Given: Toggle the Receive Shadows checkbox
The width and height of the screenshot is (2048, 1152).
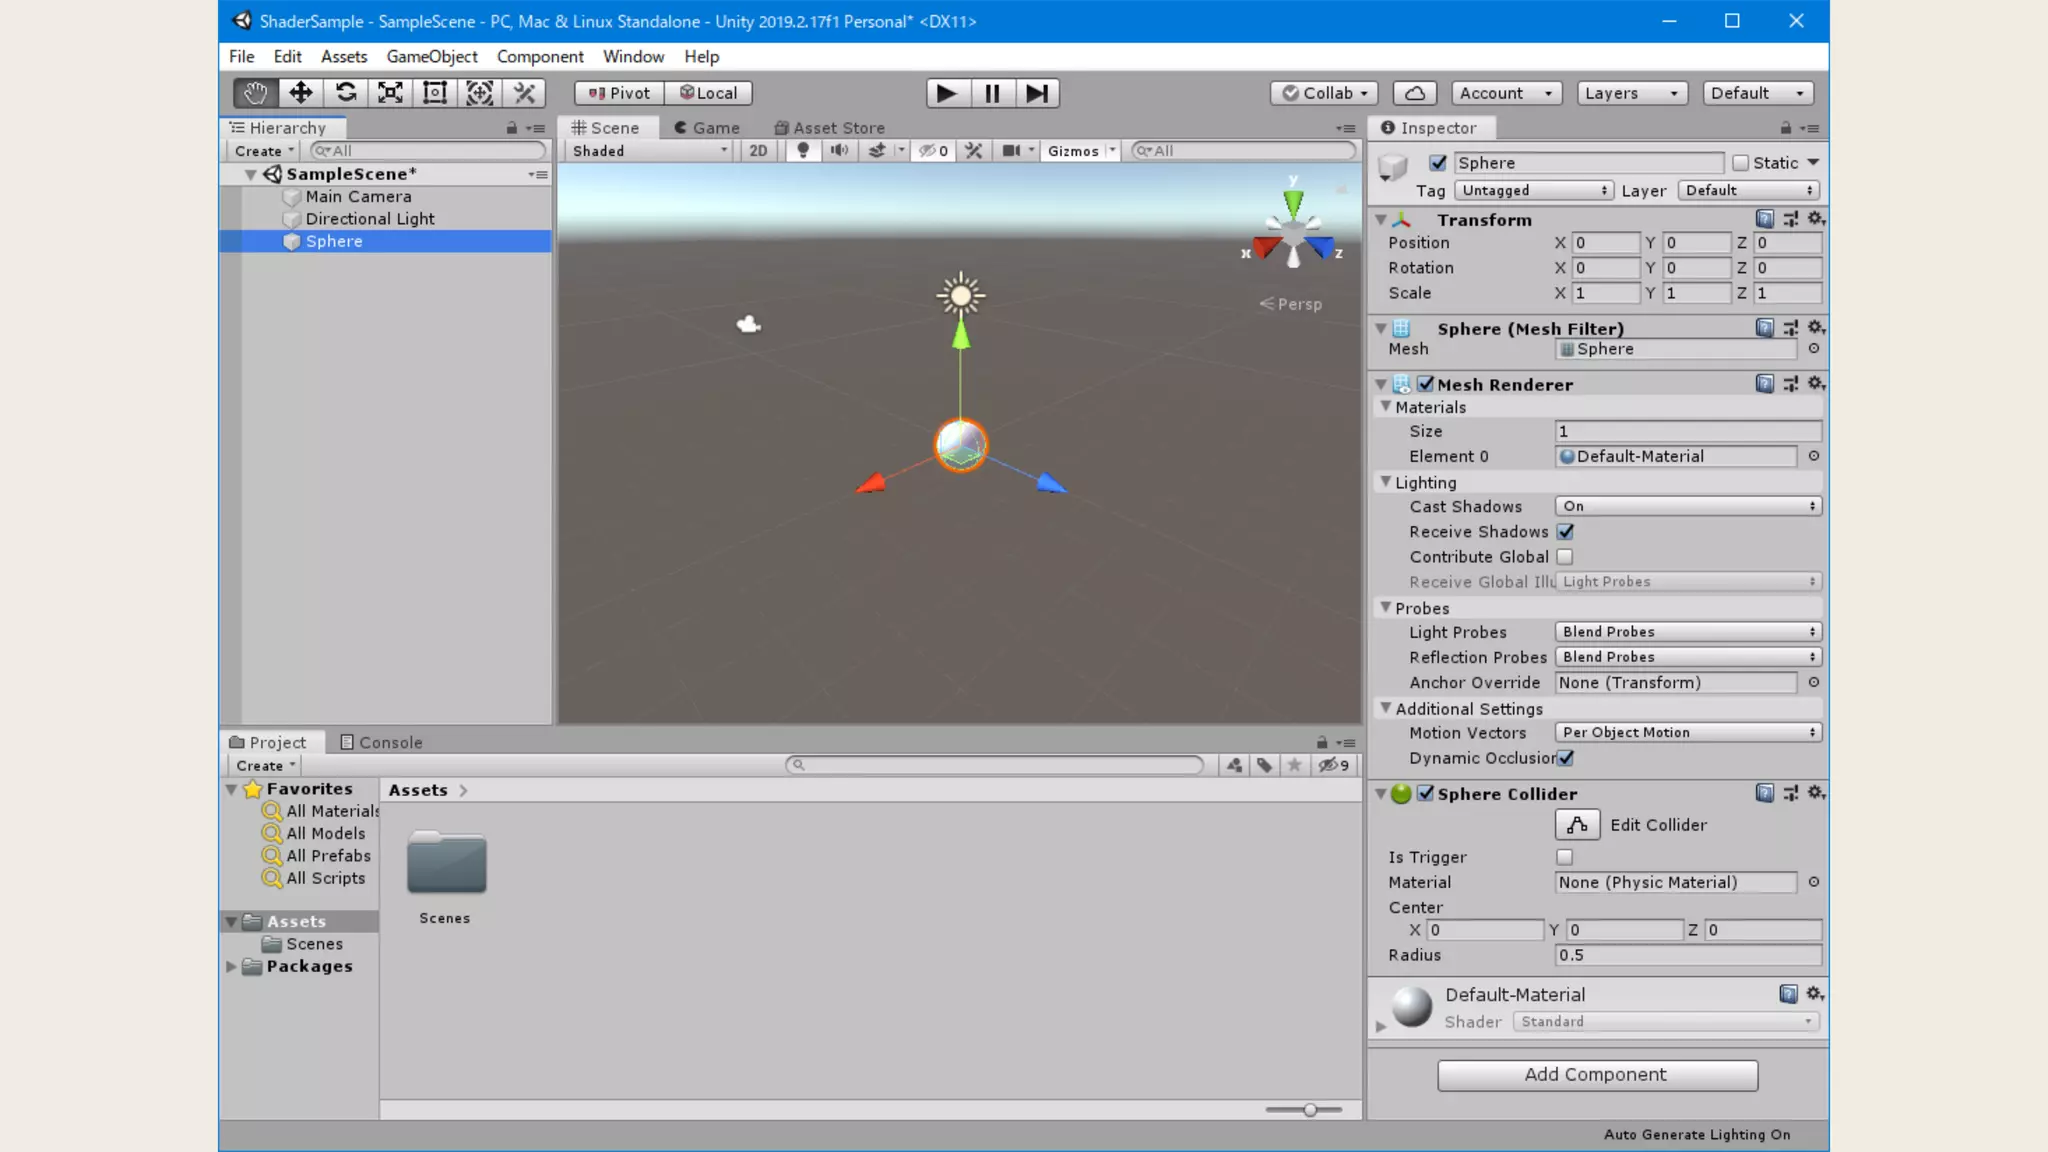Looking at the screenshot, I should coord(1565,532).
